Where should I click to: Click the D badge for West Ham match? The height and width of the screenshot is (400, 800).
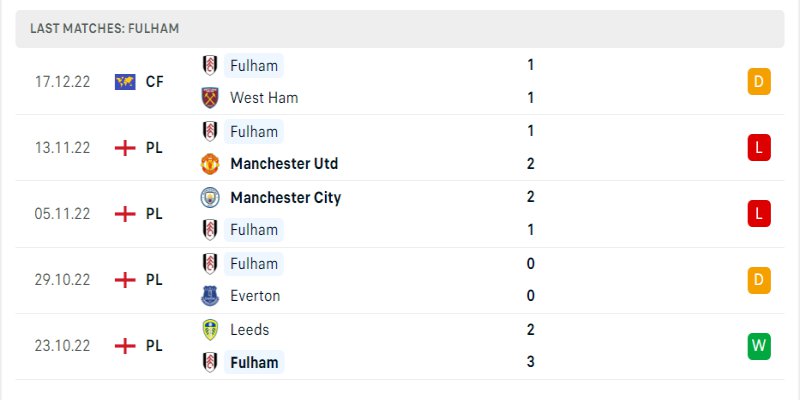[x=758, y=82]
